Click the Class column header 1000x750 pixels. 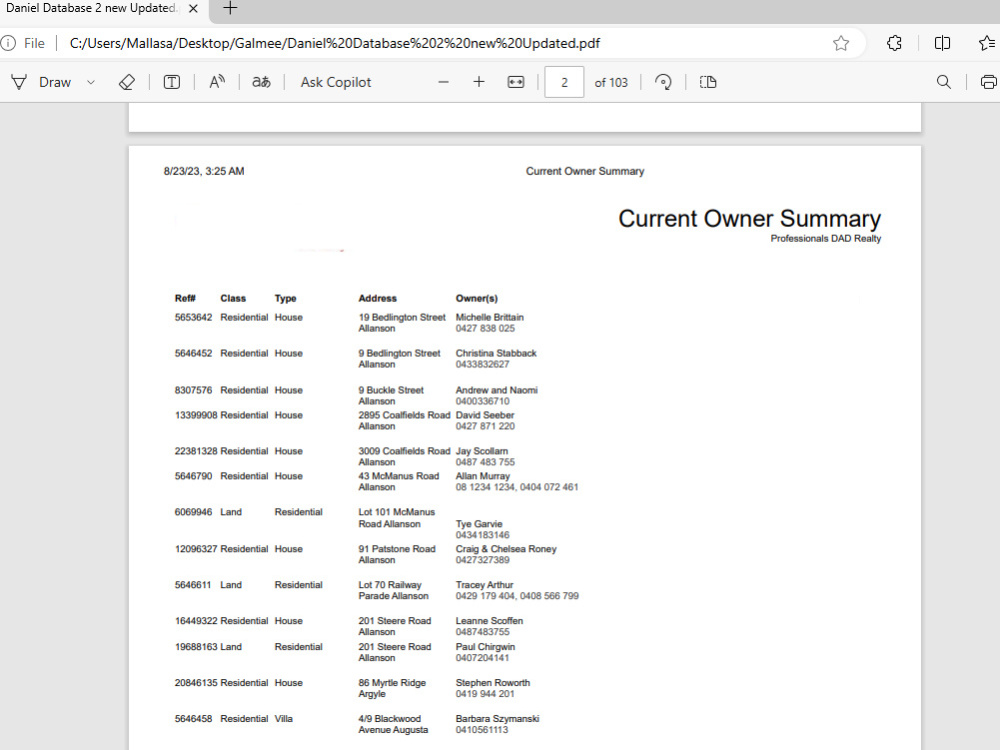click(233, 298)
